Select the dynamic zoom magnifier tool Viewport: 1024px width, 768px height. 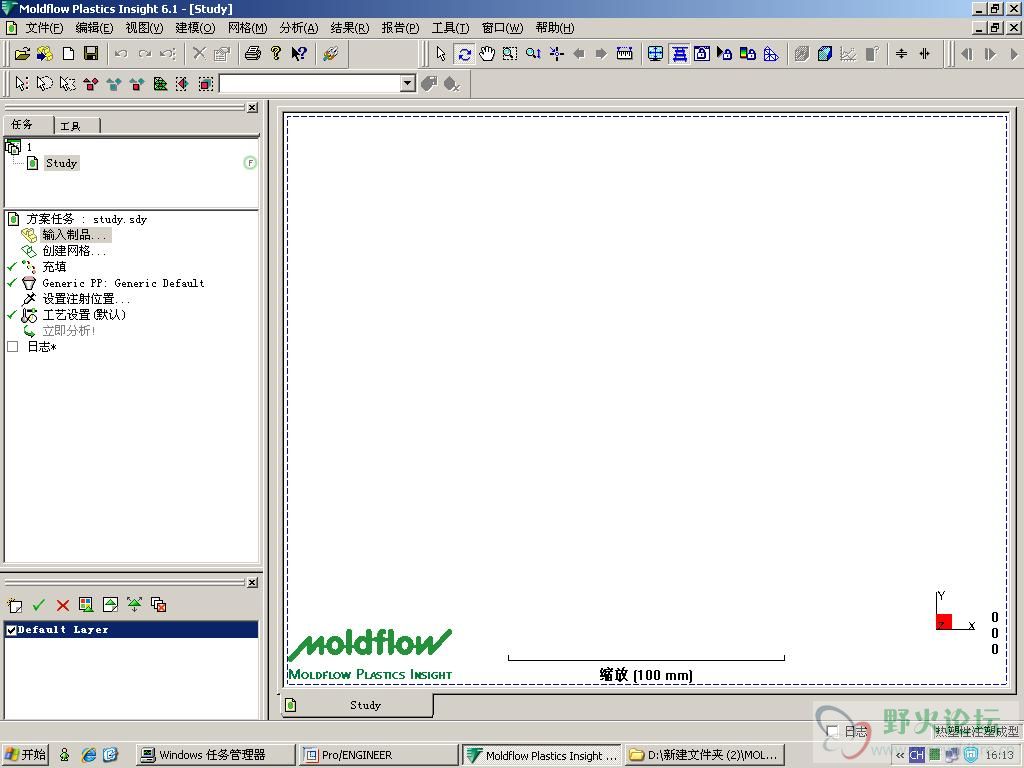(x=533, y=54)
